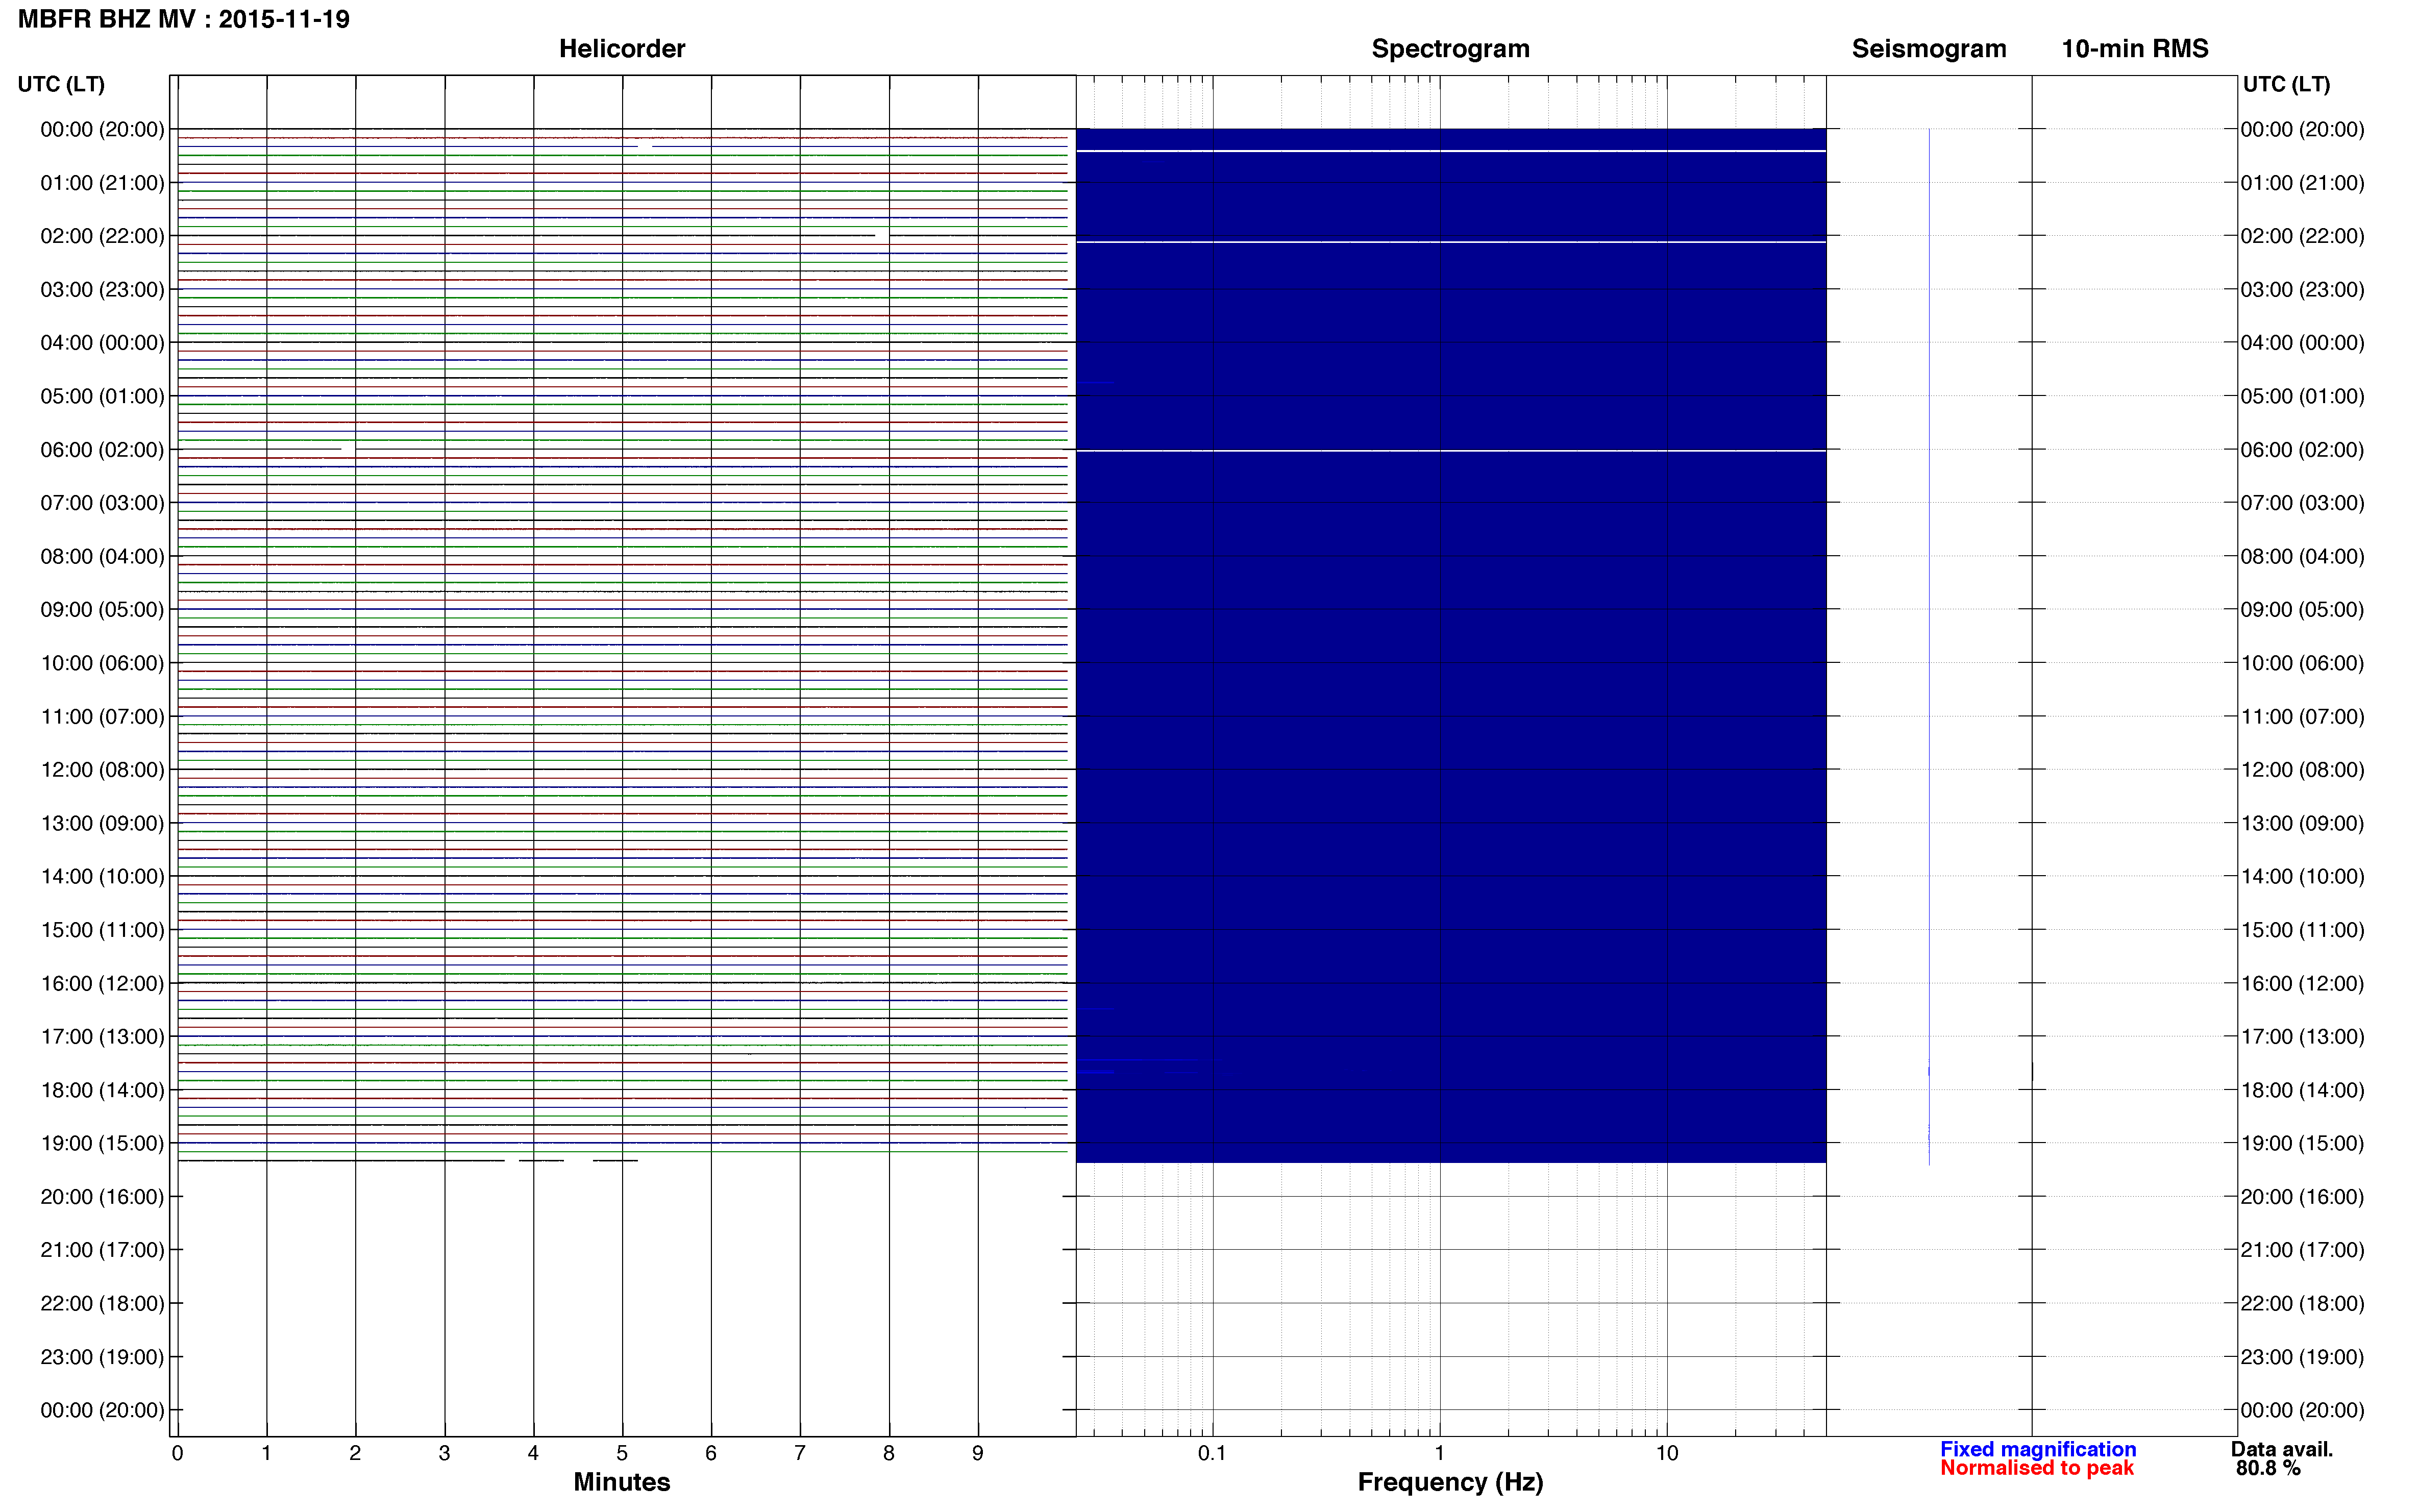Viewport: 2419px width, 1512px height.
Task: Click the left '17:00 (13:00)' time label
Action: pyautogui.click(x=102, y=1037)
